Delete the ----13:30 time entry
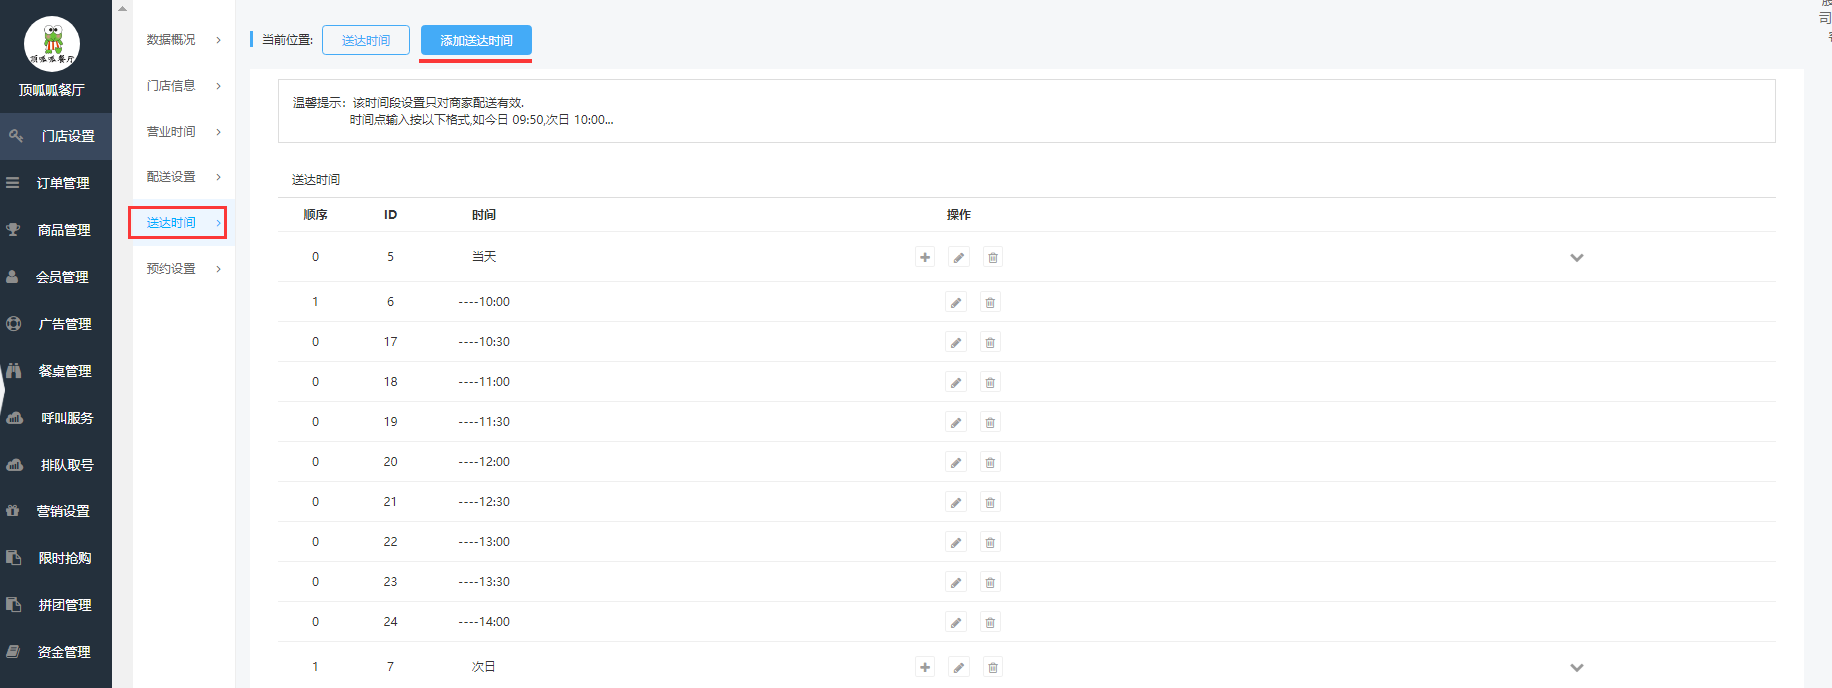 click(x=990, y=582)
